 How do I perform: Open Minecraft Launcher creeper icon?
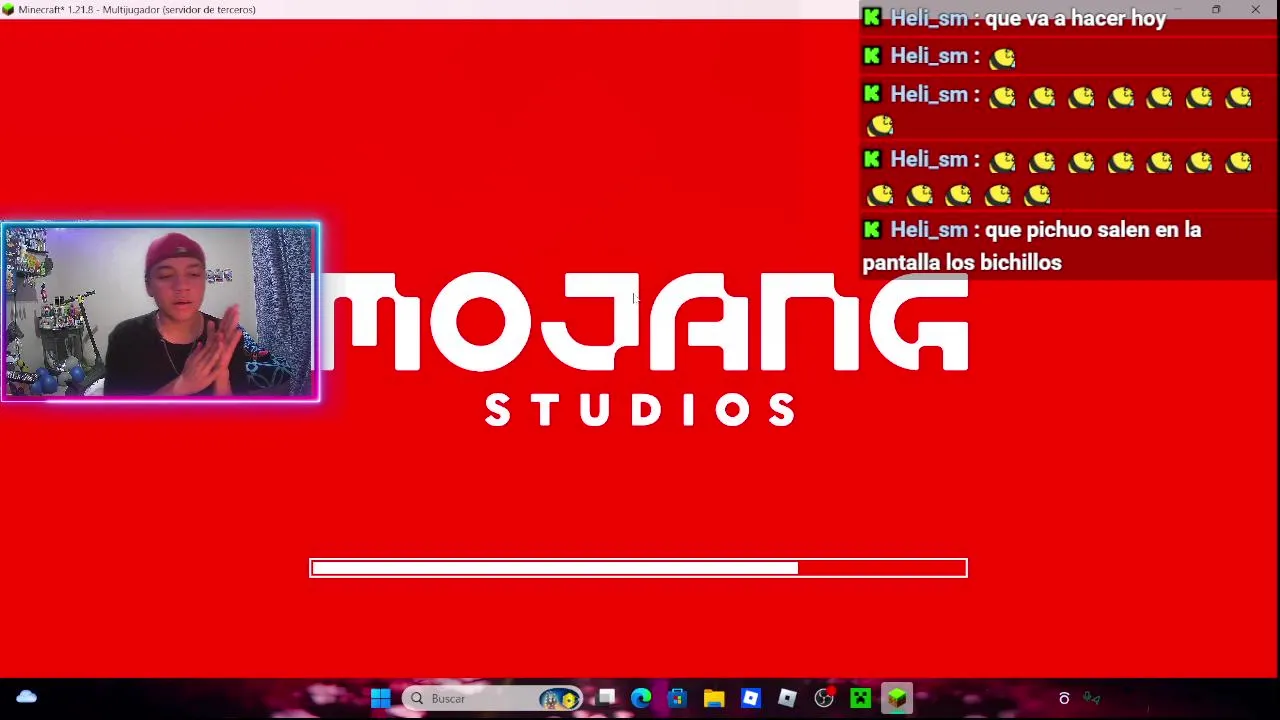point(860,698)
